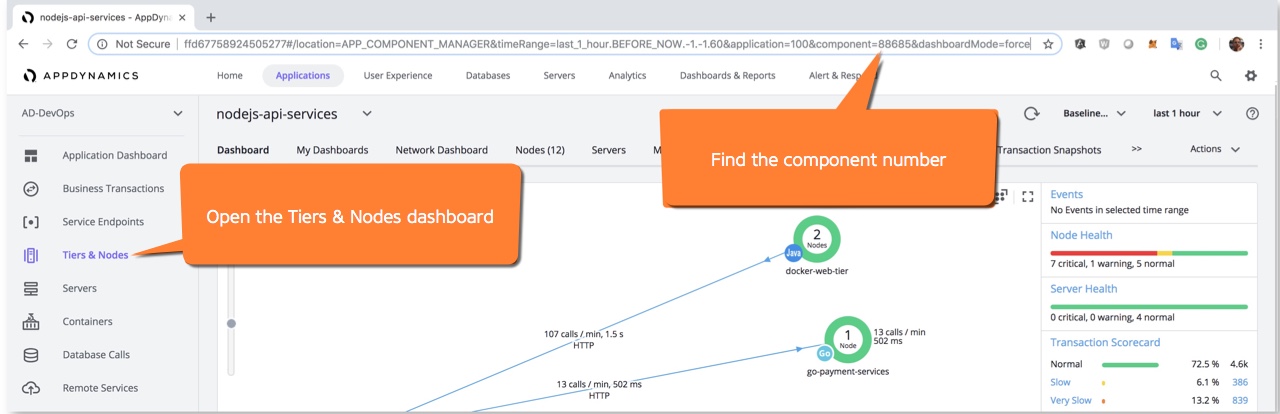Click the Java badge on docker-web-tier
This screenshot has height=414, width=1280.
pos(793,253)
